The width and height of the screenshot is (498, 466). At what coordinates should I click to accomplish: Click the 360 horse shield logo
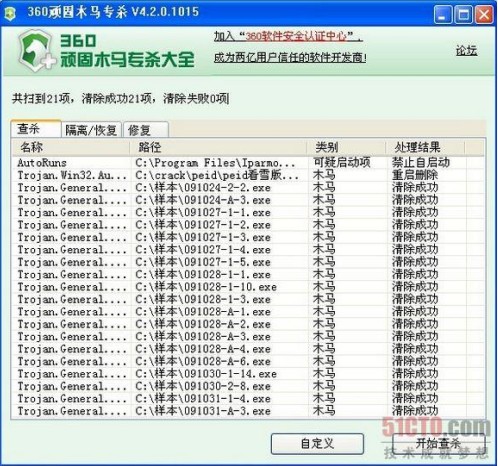36,51
